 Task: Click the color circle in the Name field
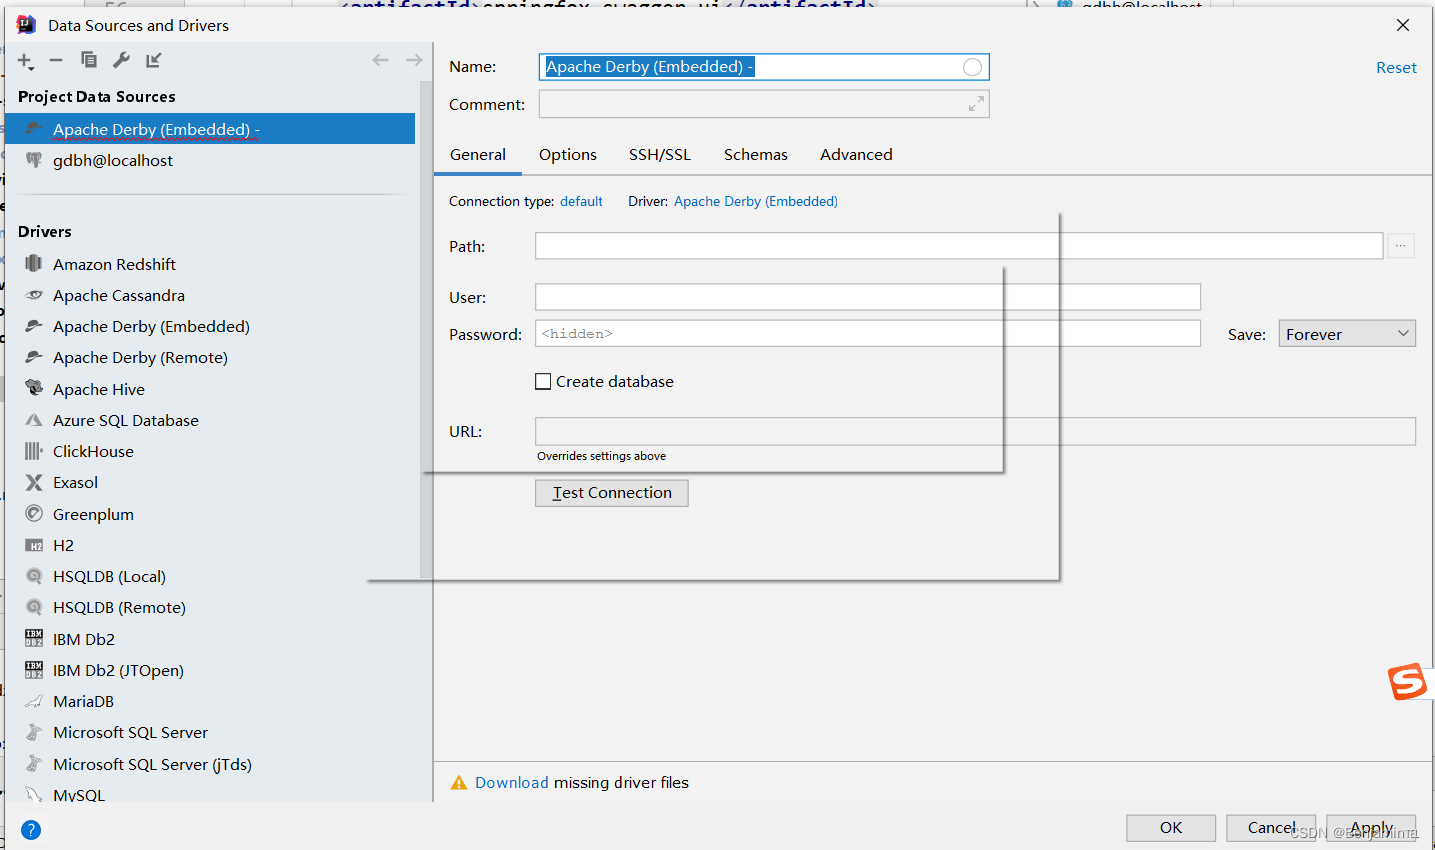click(972, 67)
